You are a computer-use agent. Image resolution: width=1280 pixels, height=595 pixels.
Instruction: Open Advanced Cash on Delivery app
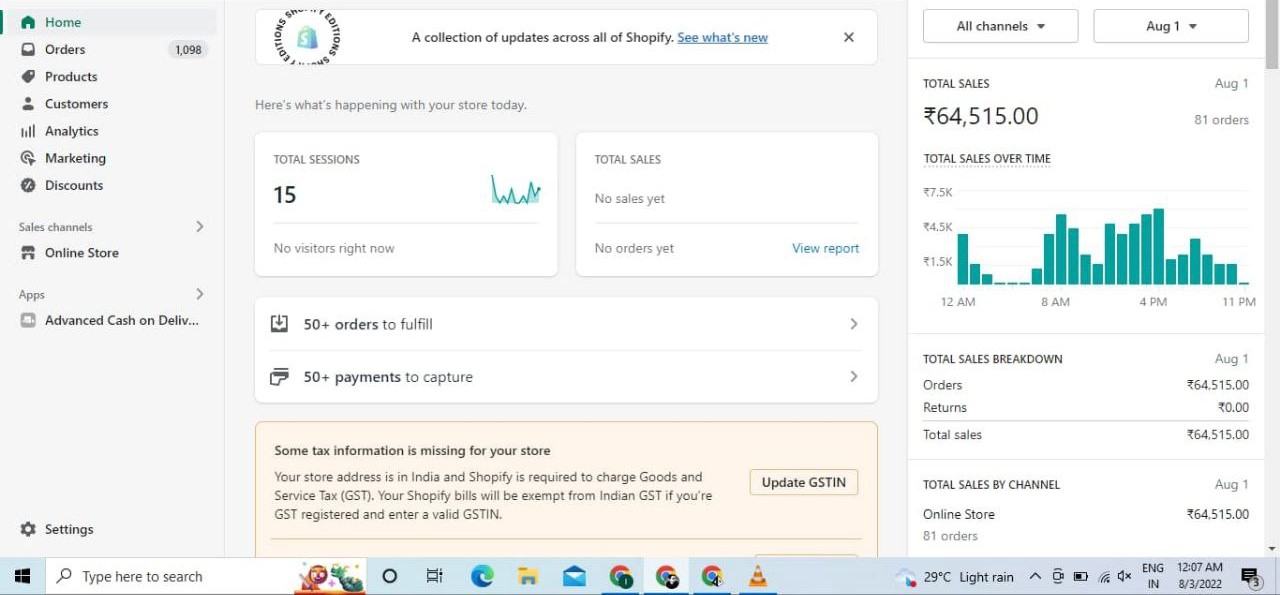(x=121, y=320)
